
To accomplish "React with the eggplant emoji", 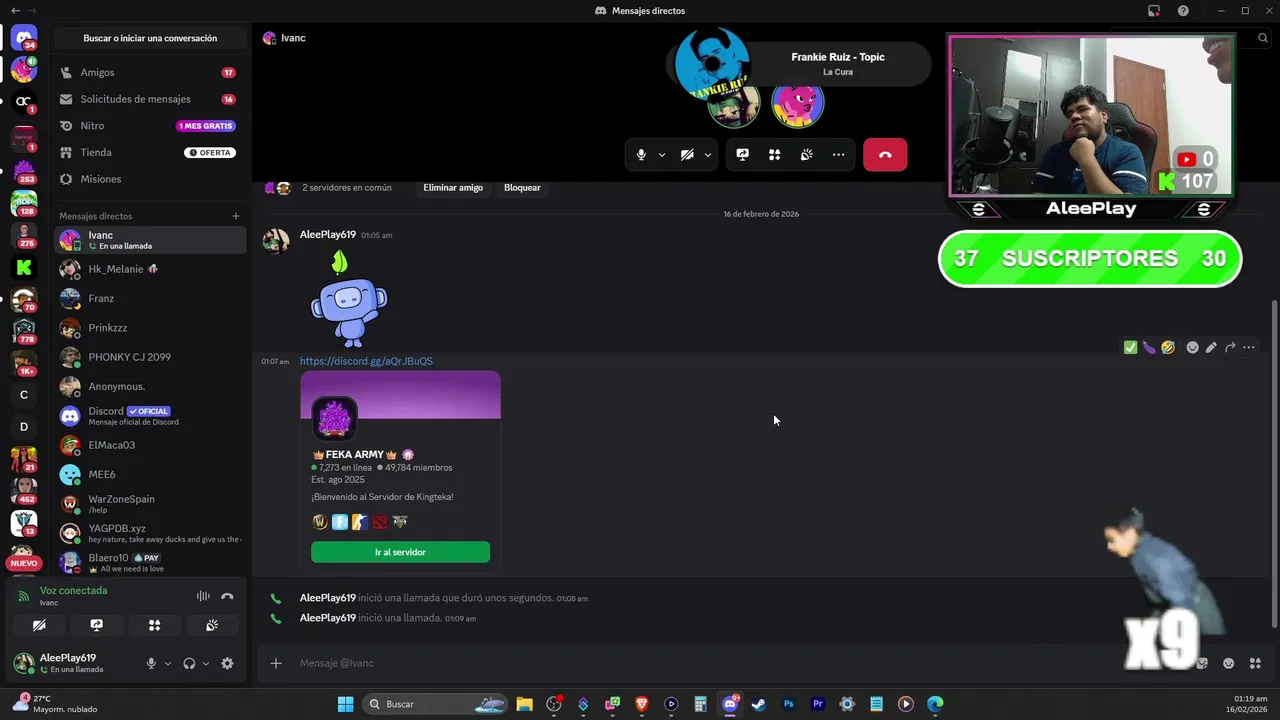I will 1149,348.
